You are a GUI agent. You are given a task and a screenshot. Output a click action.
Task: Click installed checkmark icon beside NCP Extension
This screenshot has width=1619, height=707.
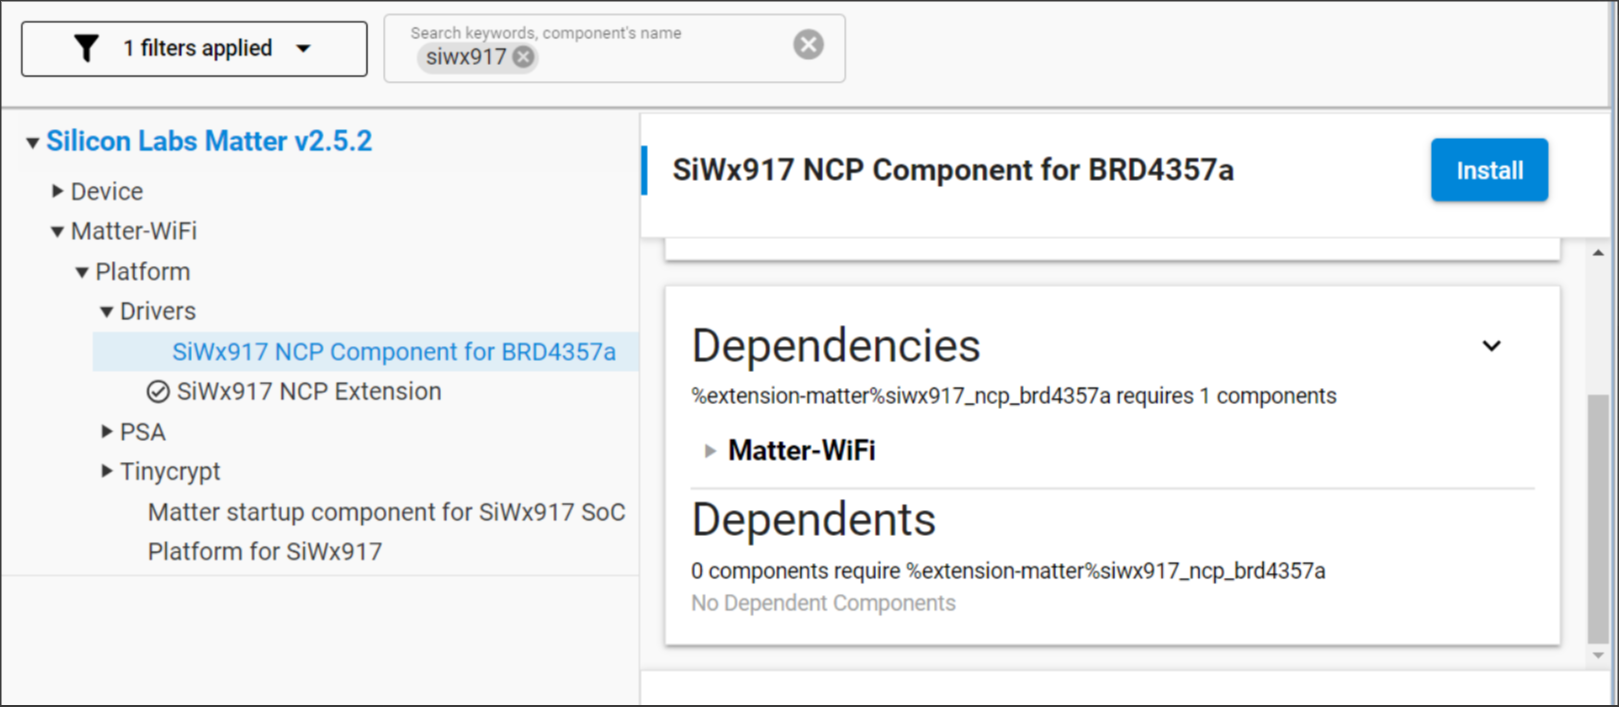(x=158, y=392)
